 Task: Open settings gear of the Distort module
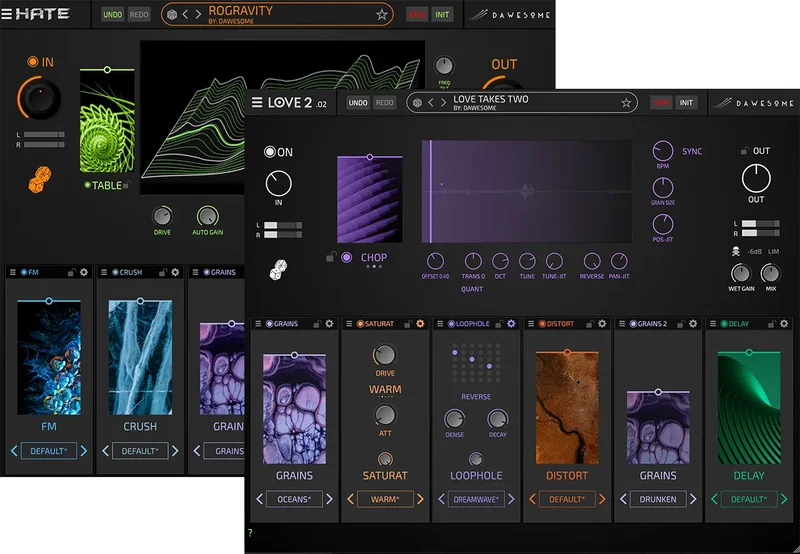(602, 323)
